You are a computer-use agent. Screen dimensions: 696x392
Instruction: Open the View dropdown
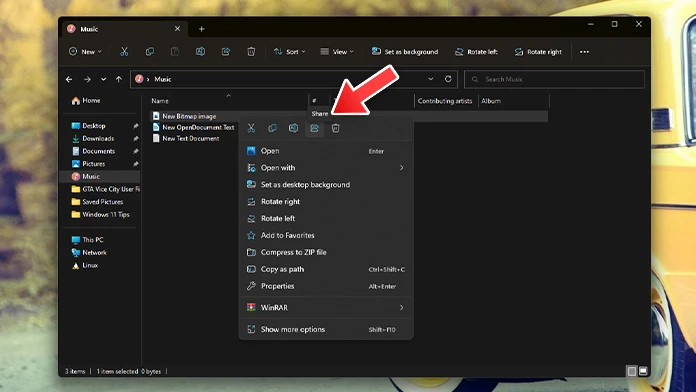click(337, 52)
